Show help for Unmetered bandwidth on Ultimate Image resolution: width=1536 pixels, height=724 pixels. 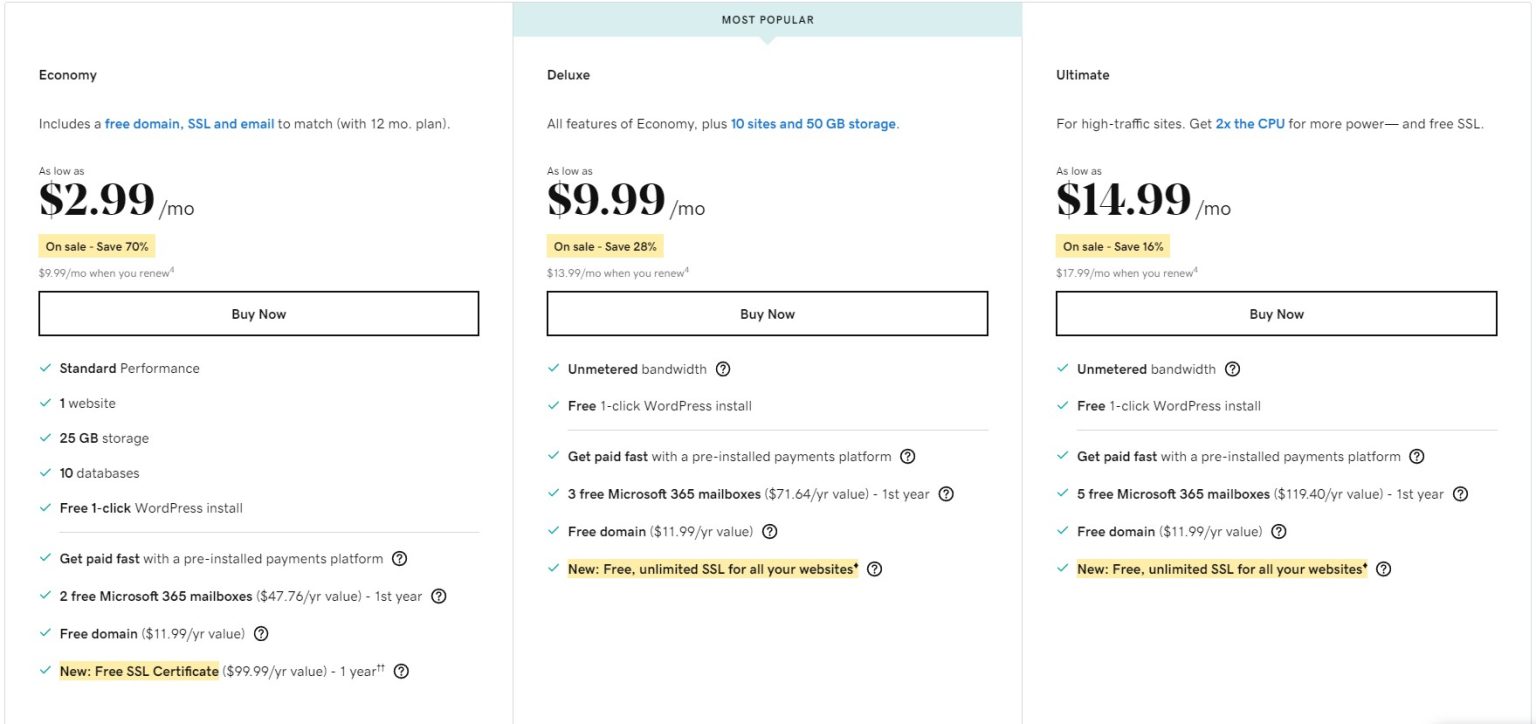tap(1232, 368)
